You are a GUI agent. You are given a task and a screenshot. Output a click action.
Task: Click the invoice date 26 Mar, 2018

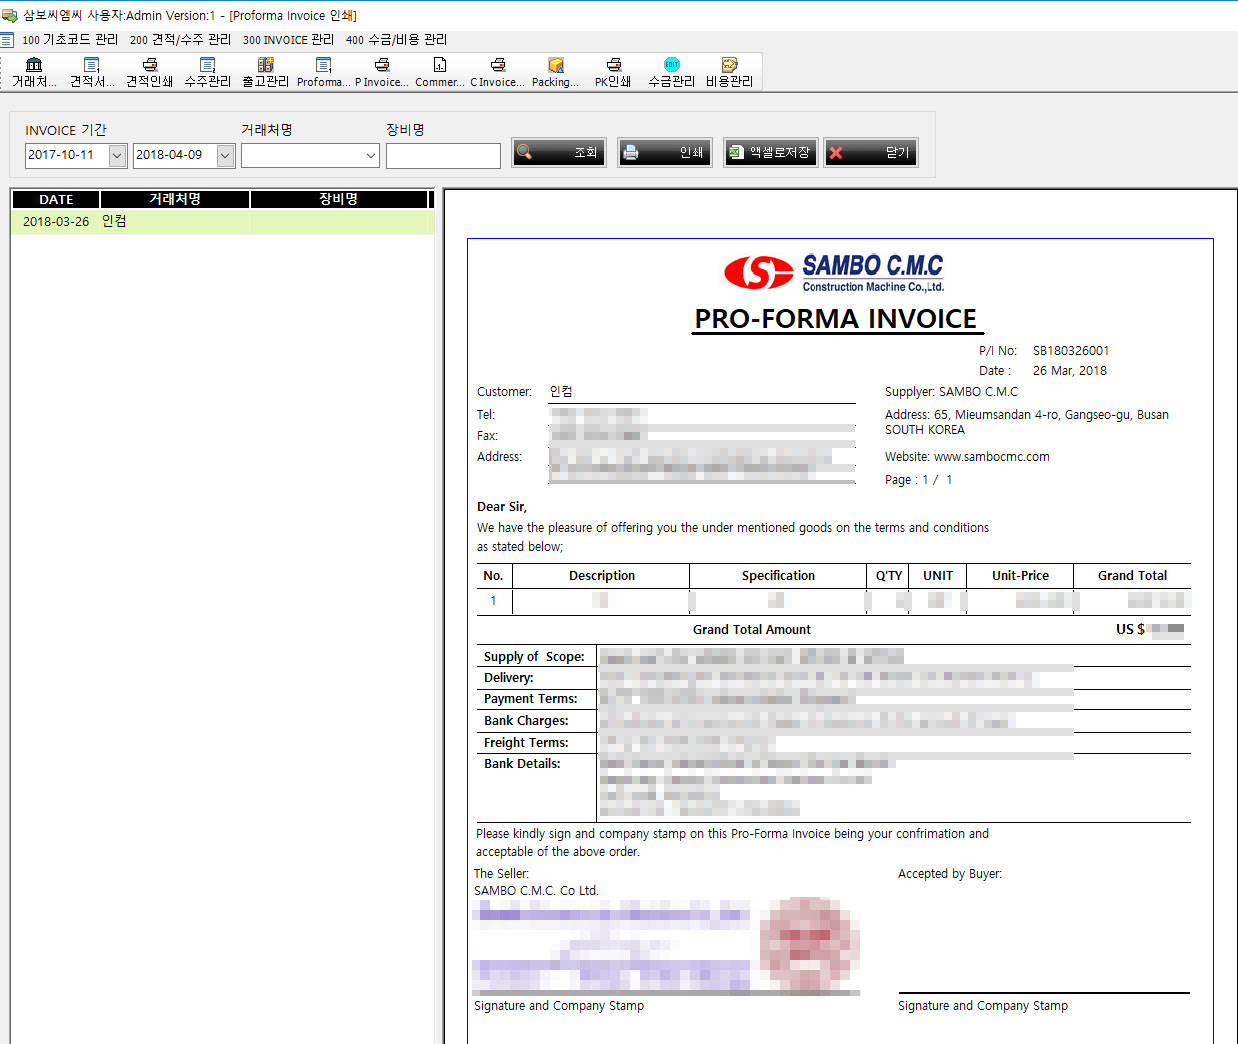(1070, 371)
